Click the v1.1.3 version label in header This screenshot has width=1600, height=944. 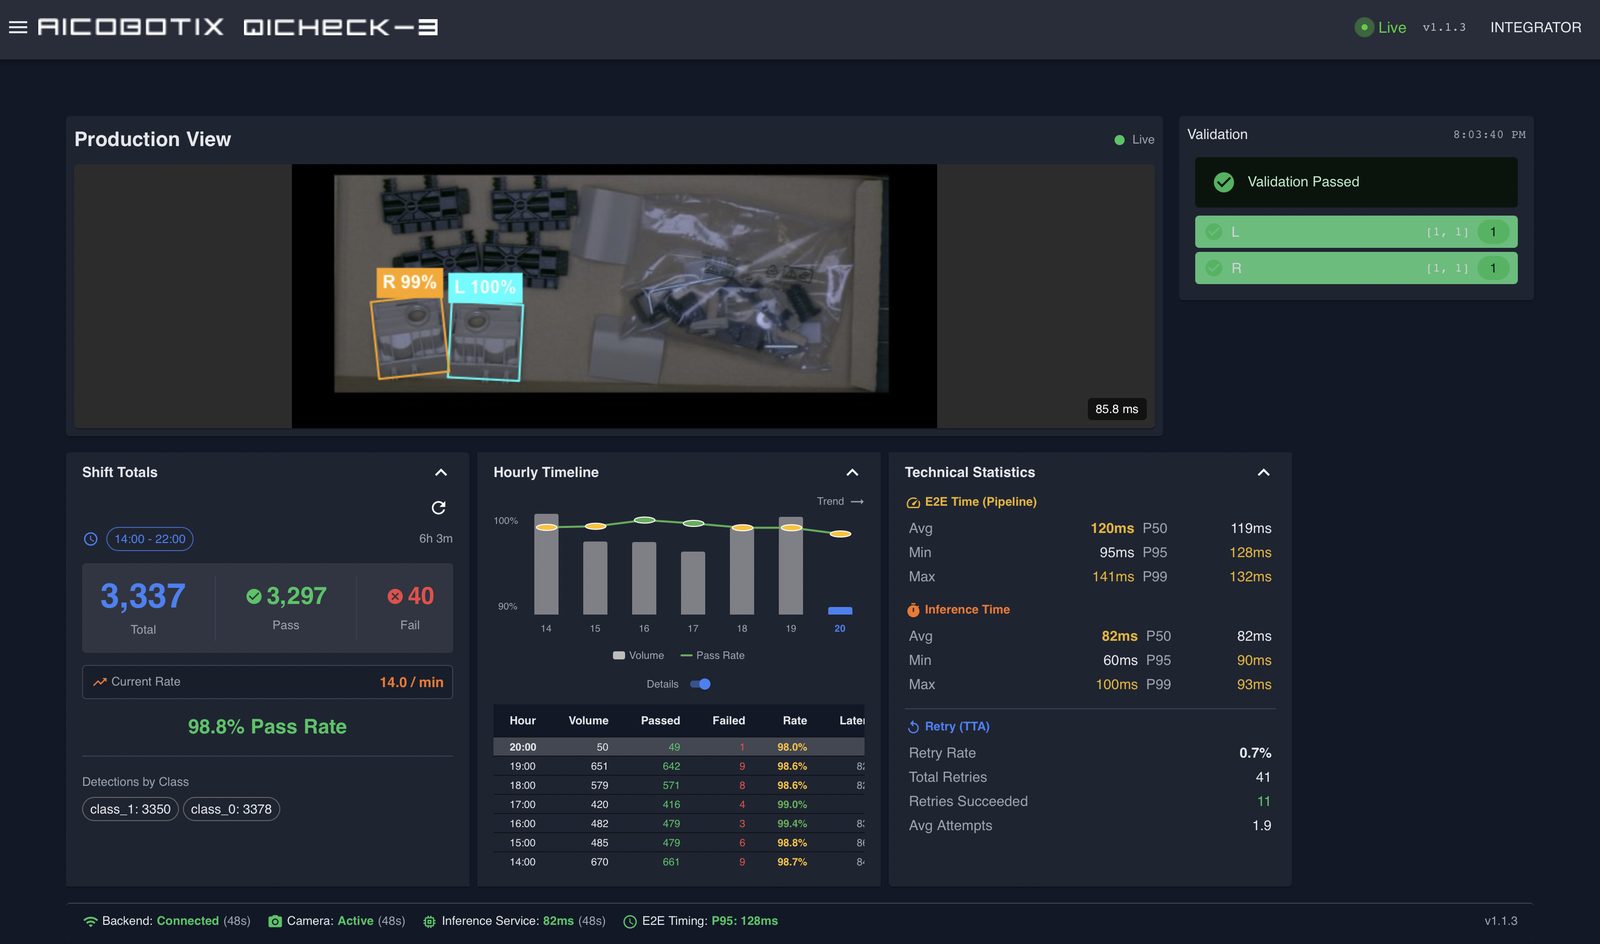pyautogui.click(x=1444, y=27)
